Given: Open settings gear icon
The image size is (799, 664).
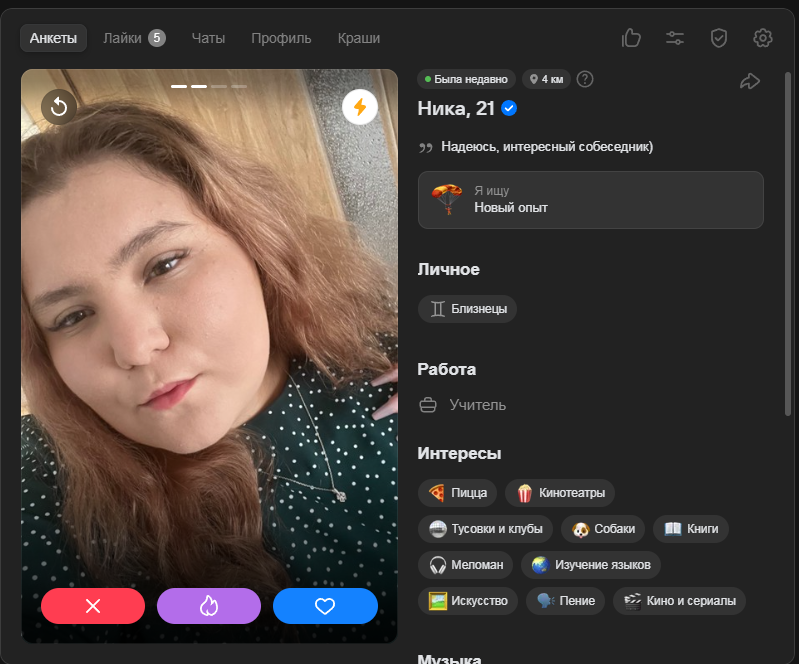Looking at the screenshot, I should coord(762,38).
